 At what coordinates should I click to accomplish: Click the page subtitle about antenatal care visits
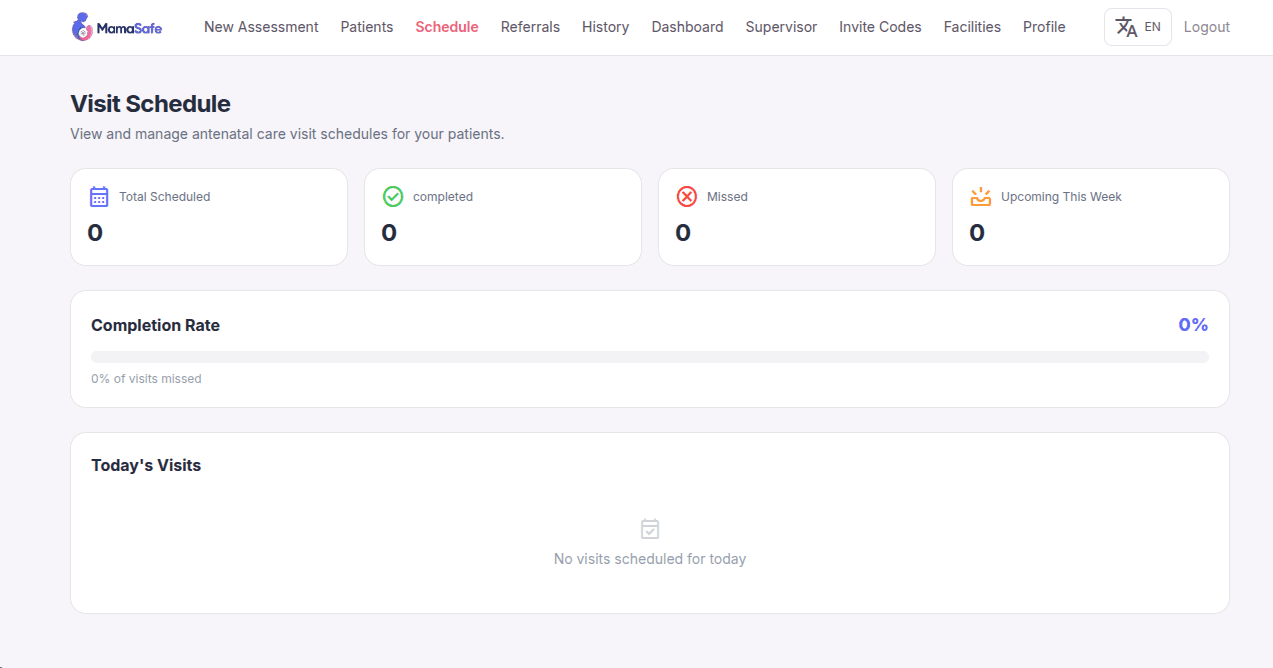287,134
